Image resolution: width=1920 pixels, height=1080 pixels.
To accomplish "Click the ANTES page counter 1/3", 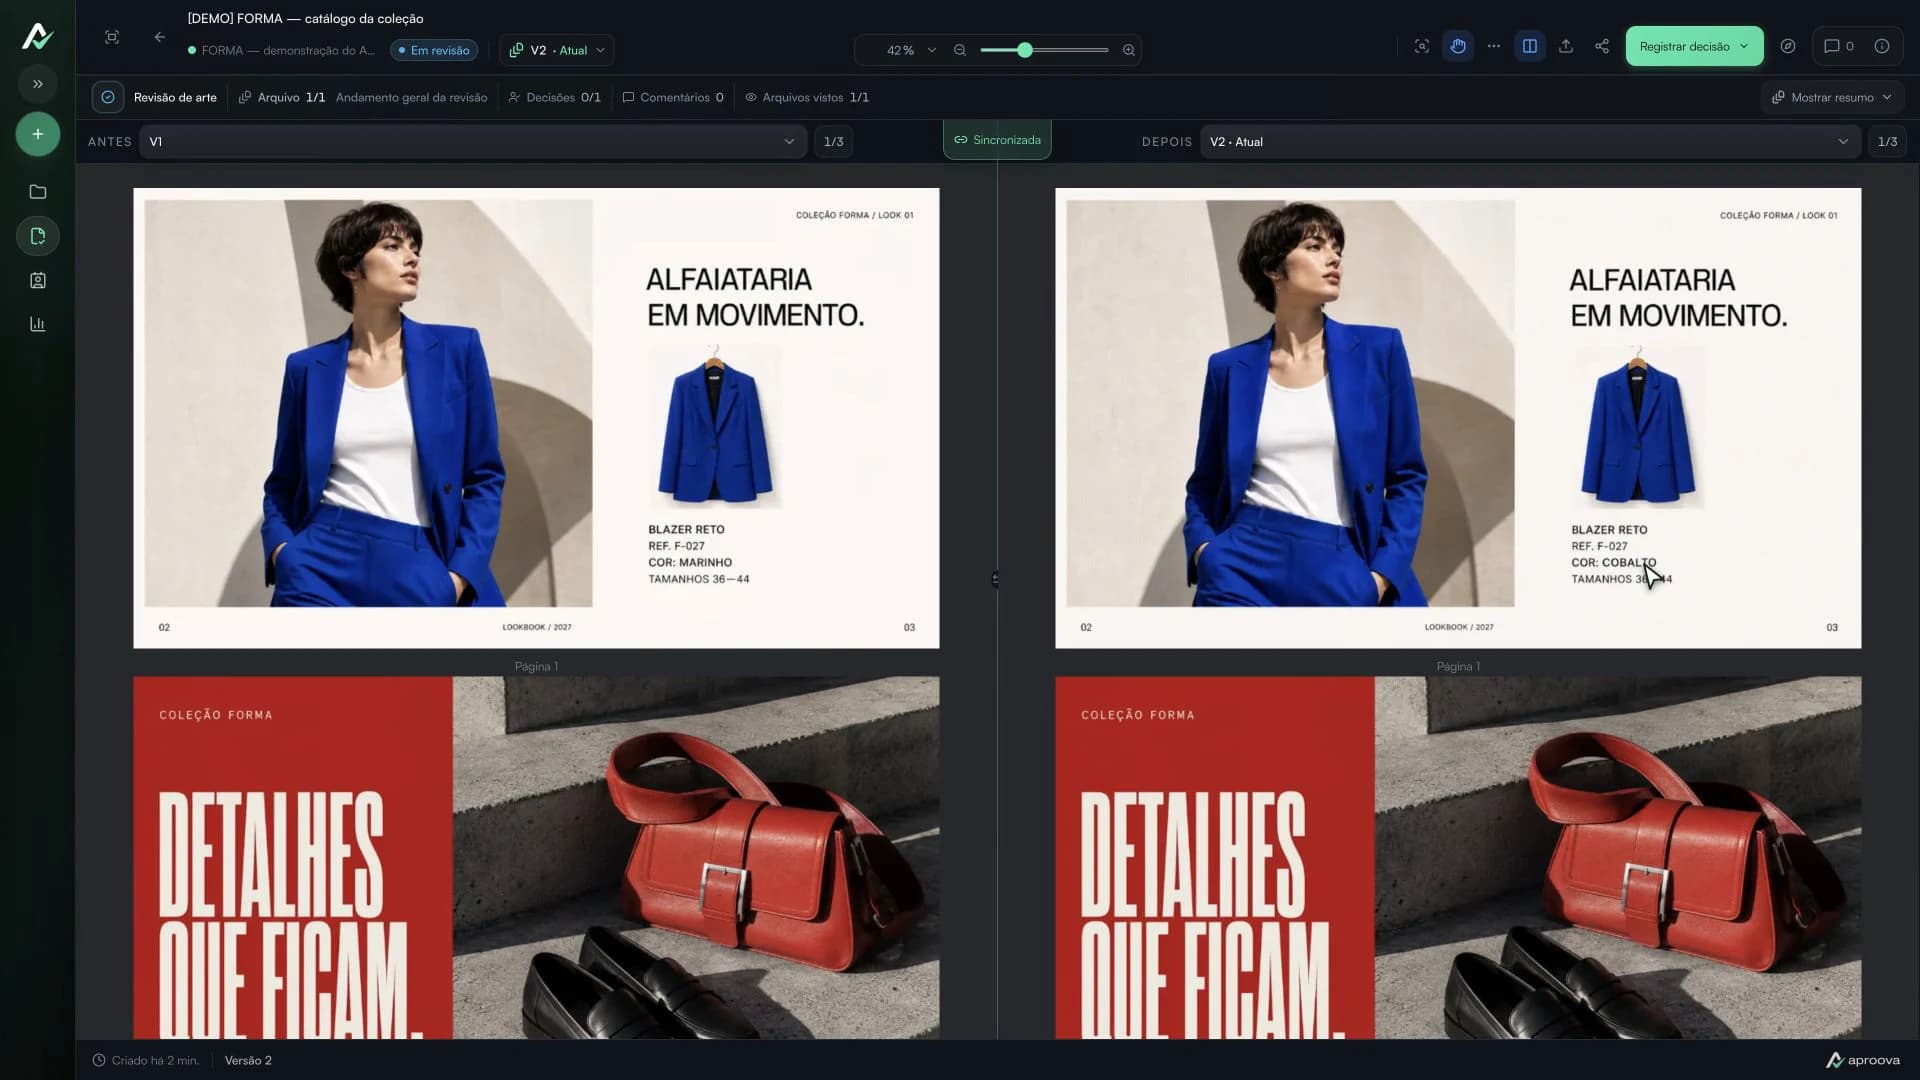I will 833,142.
